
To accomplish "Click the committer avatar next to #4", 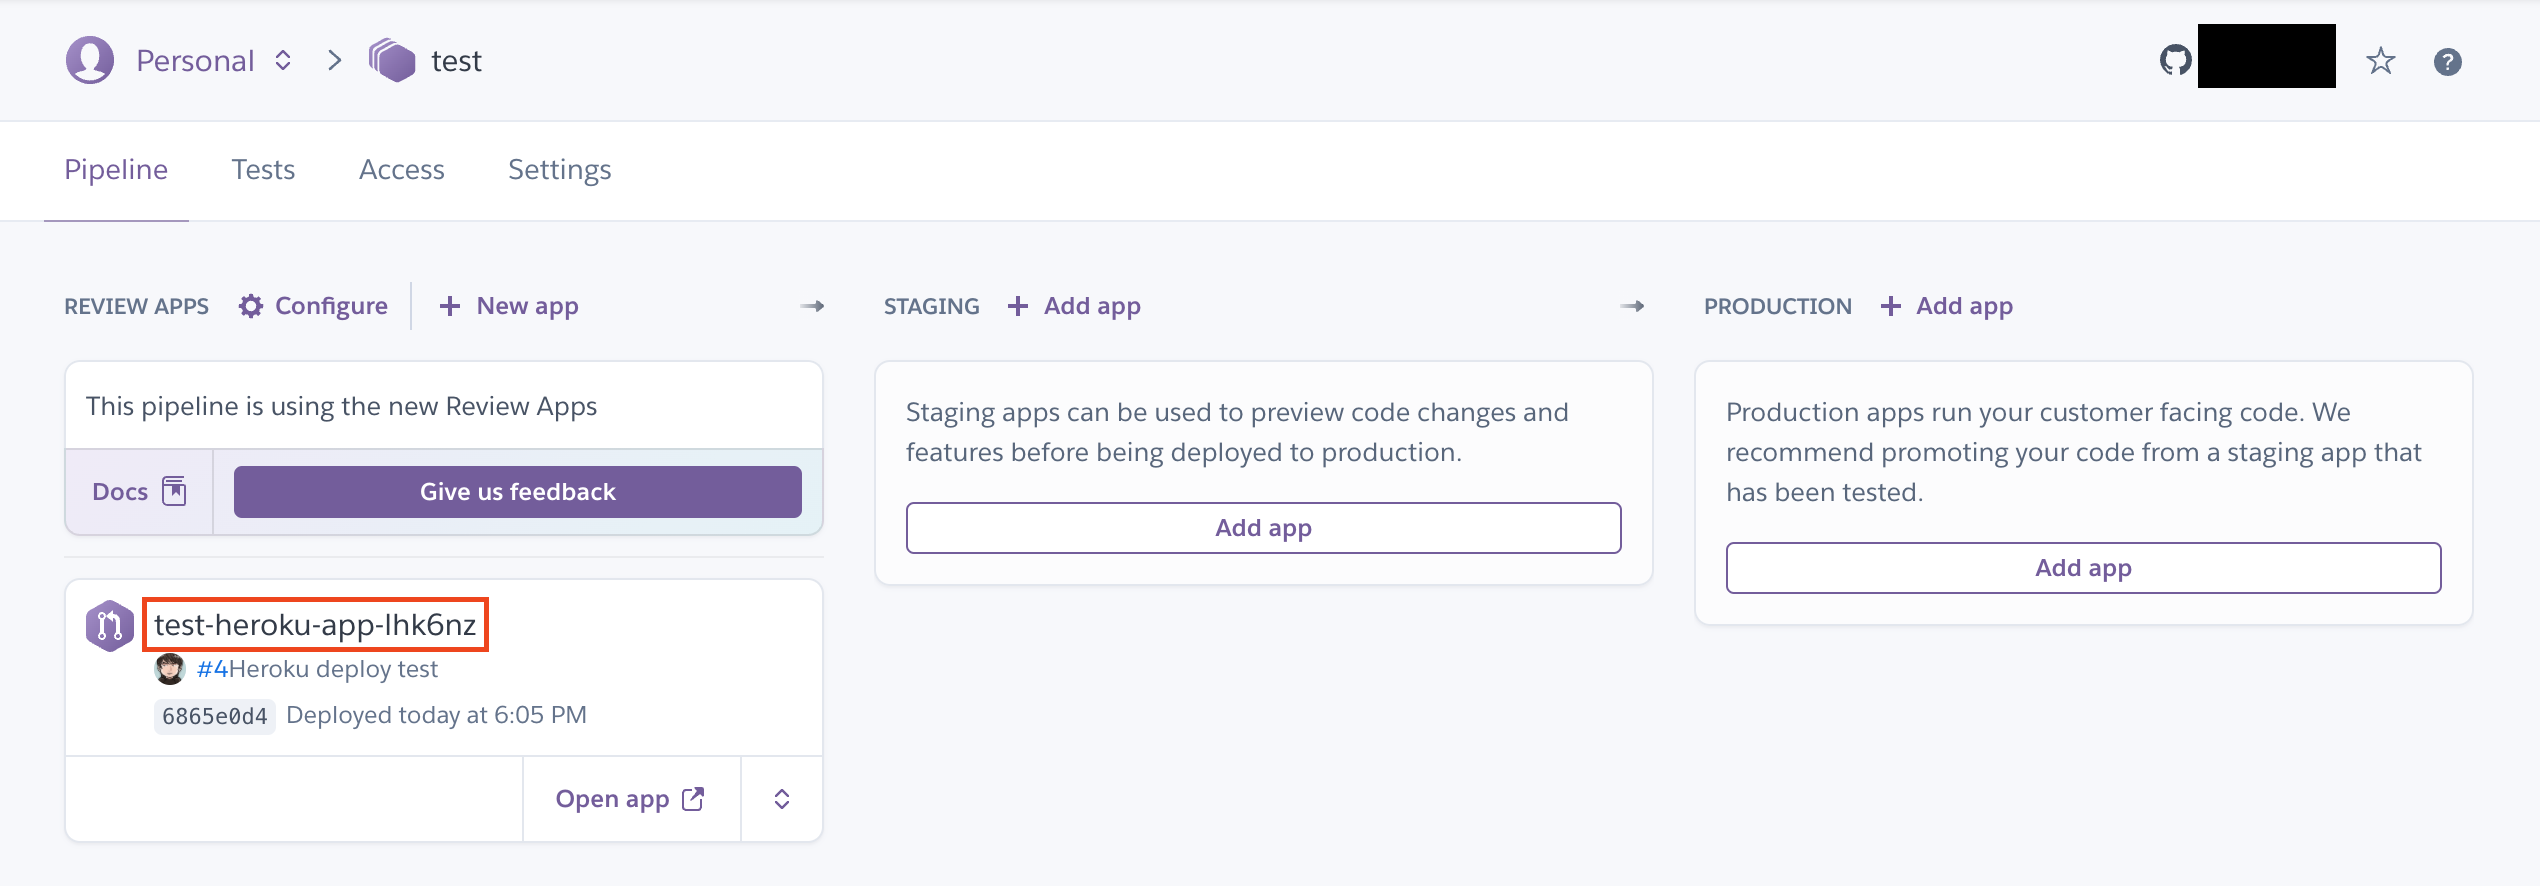I will coord(170,669).
